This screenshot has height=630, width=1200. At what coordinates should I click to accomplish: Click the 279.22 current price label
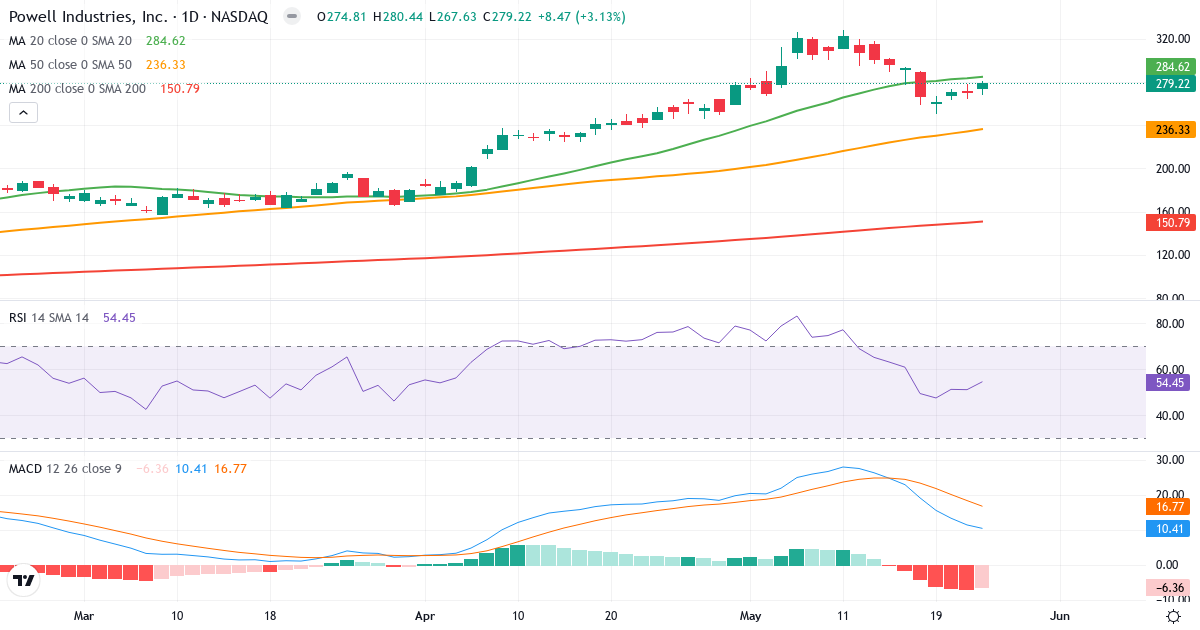(1170, 83)
